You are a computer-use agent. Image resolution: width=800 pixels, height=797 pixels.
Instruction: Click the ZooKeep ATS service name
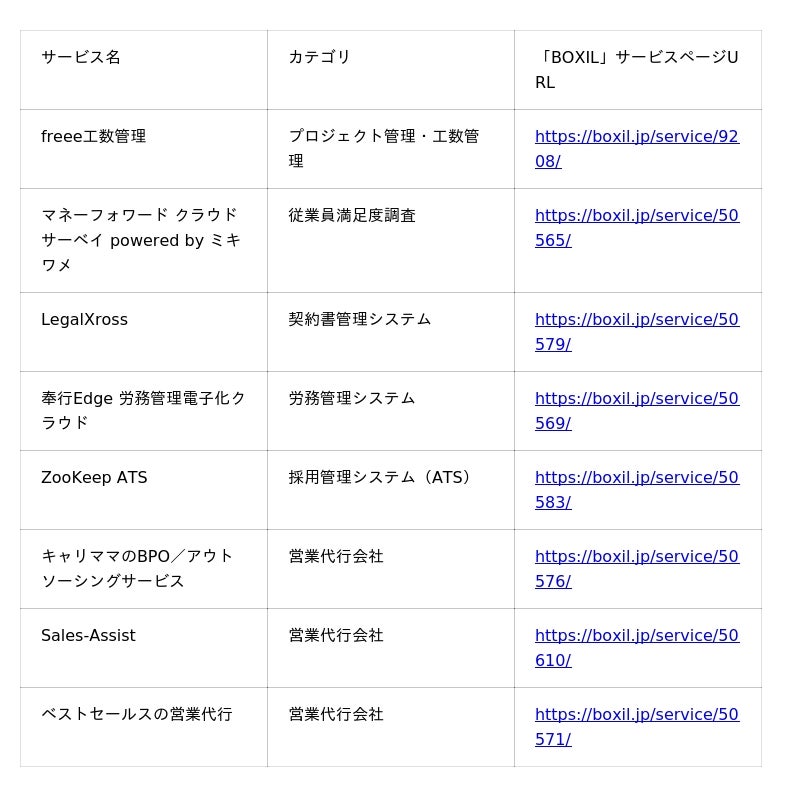pyautogui.click(x=94, y=478)
